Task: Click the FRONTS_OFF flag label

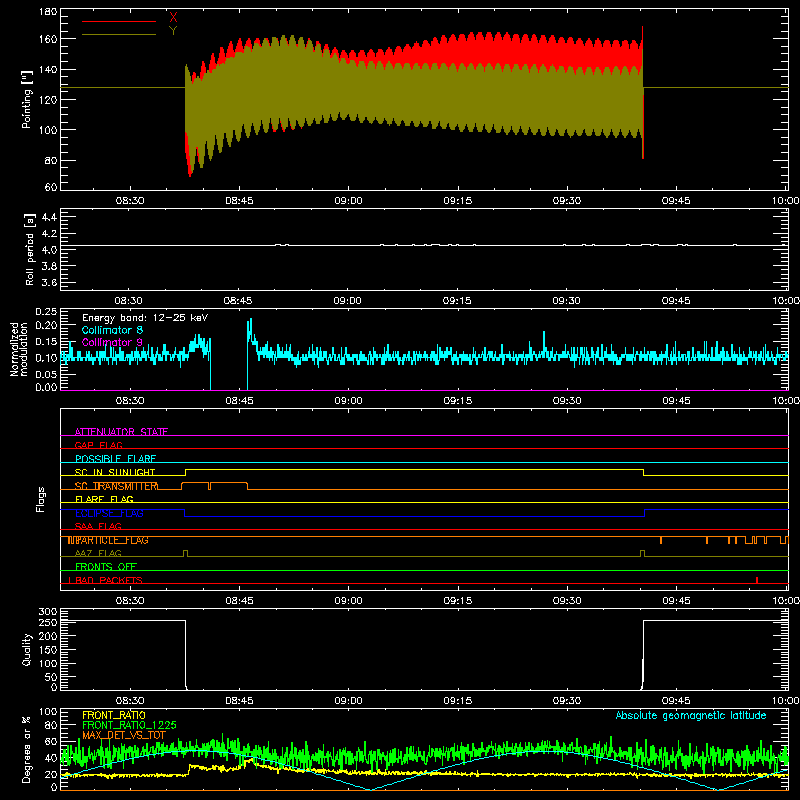Action: pos(106,567)
